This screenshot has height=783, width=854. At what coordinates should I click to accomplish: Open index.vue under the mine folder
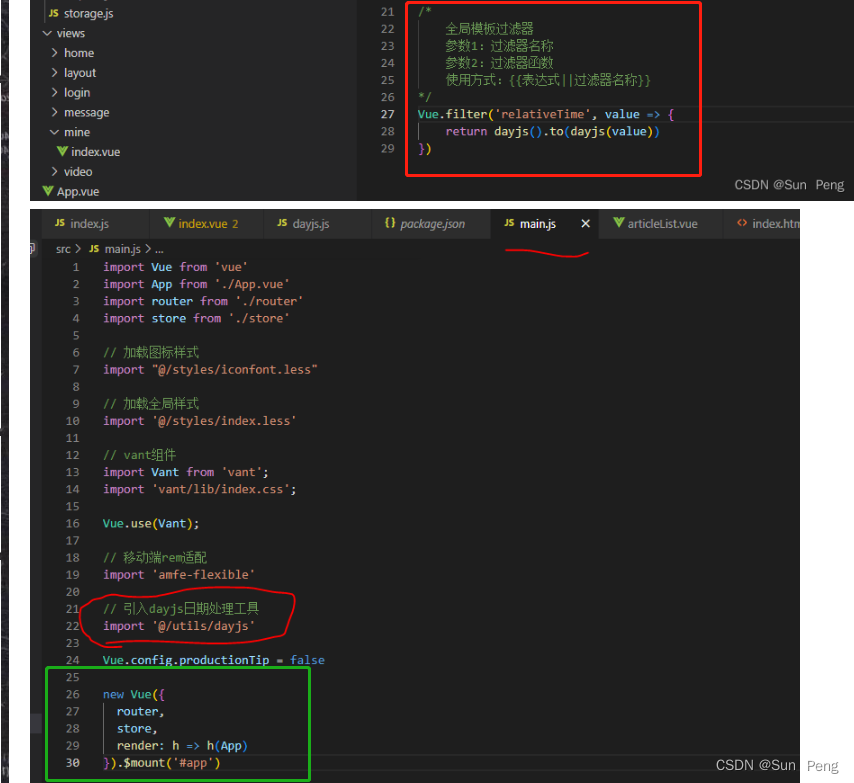(95, 152)
